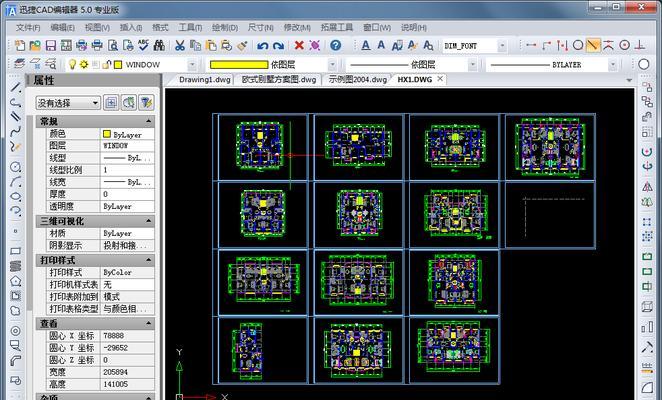662x400 pixels.
Task: Click the underlined A text tool icon
Action: (366, 45)
